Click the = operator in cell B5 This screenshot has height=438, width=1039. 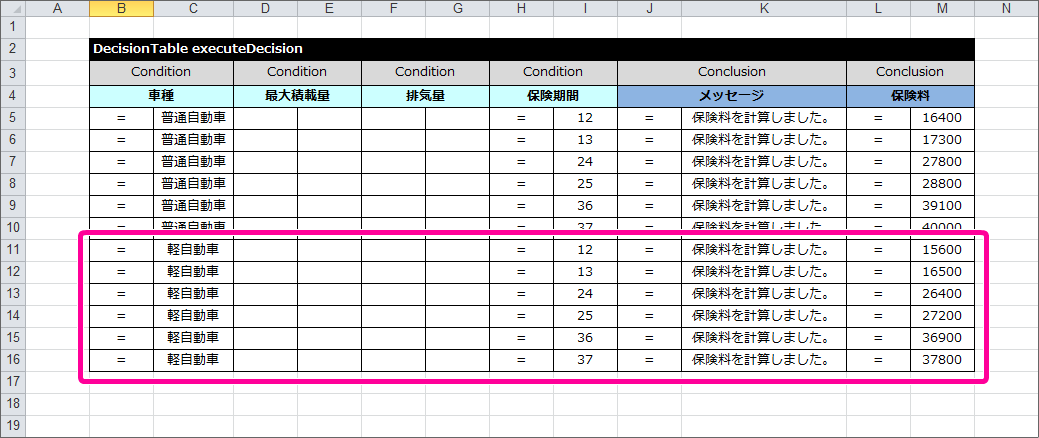coord(122,118)
